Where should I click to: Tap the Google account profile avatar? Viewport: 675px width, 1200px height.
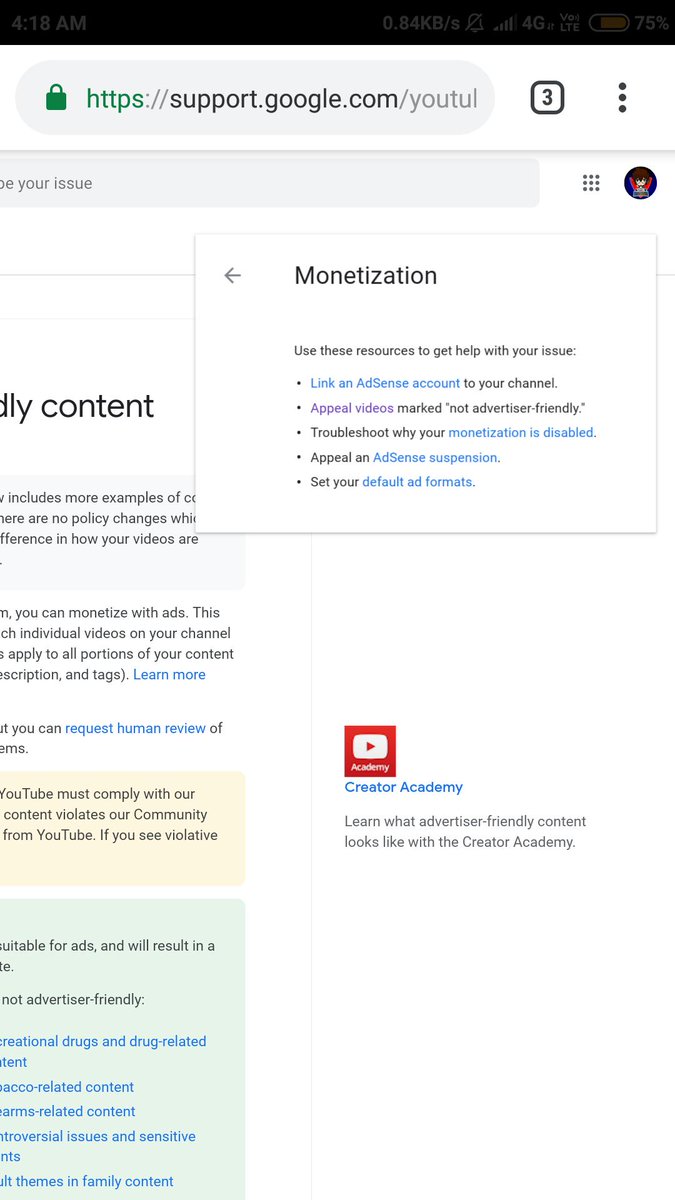(640, 183)
